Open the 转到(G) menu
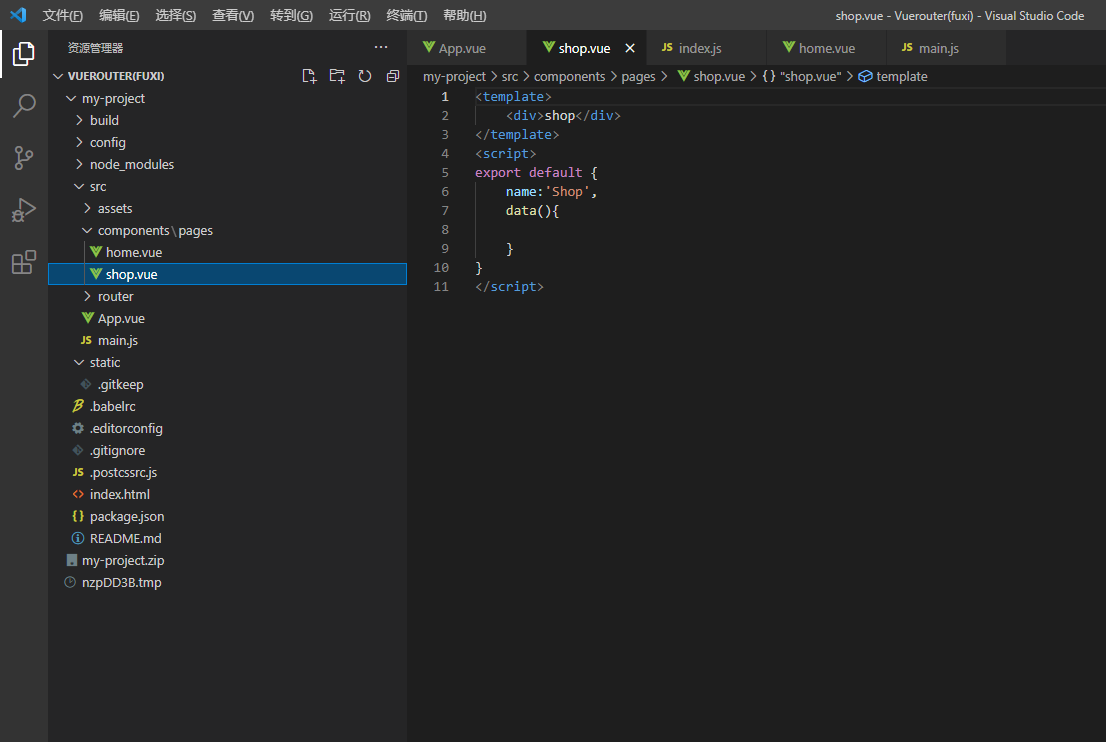The image size is (1106, 742). click(x=291, y=16)
